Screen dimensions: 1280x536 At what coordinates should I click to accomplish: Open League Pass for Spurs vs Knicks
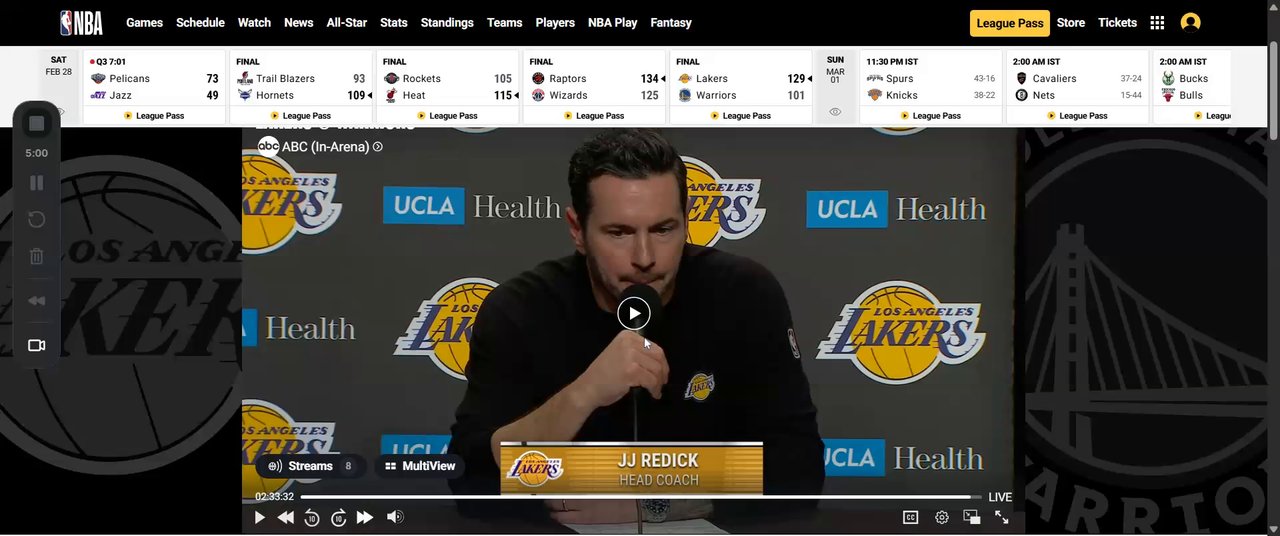point(931,116)
